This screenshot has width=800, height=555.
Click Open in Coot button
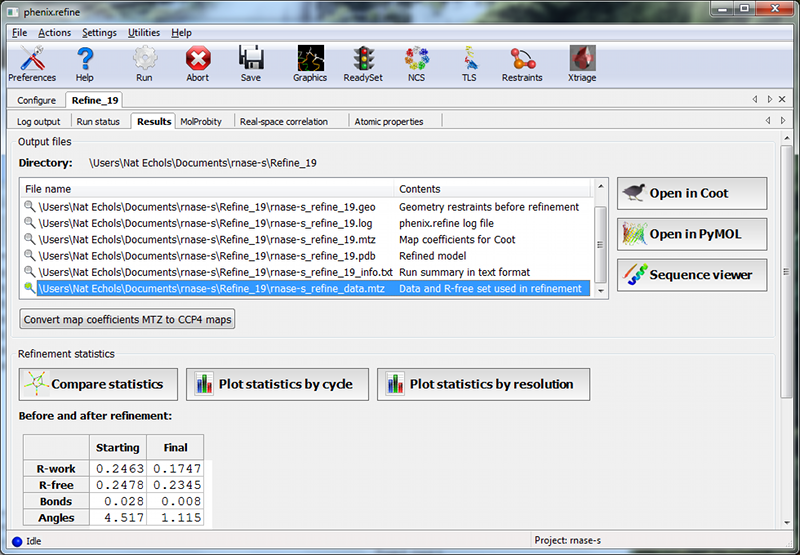point(692,193)
